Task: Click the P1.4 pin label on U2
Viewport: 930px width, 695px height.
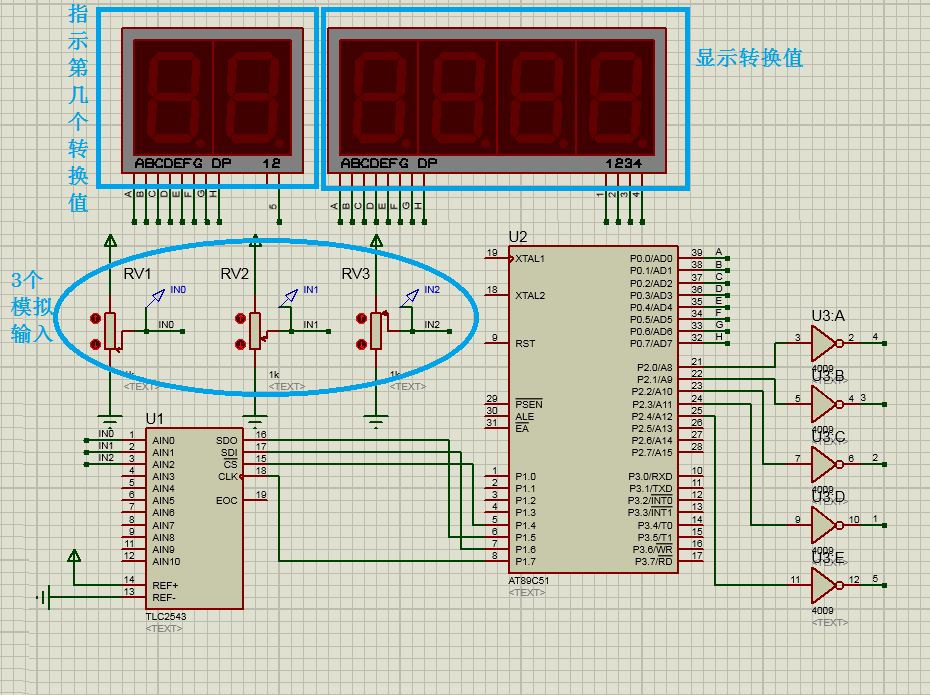Action: click(x=525, y=525)
